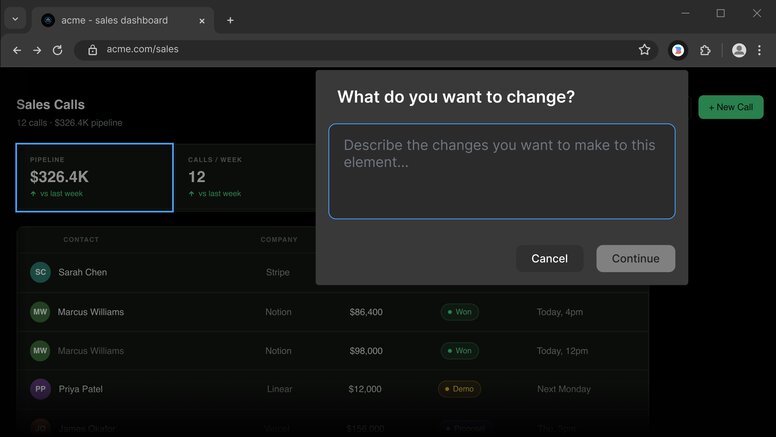The width and height of the screenshot is (776, 437).
Task: Cancel the change dialog
Action: pyautogui.click(x=549, y=258)
